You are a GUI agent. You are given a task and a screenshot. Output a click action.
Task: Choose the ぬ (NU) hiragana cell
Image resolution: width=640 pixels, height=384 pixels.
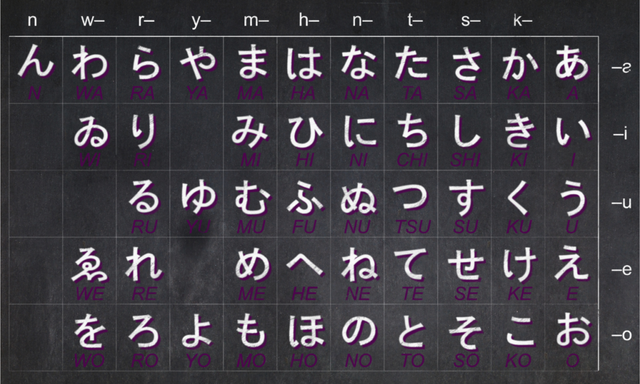tap(358, 204)
